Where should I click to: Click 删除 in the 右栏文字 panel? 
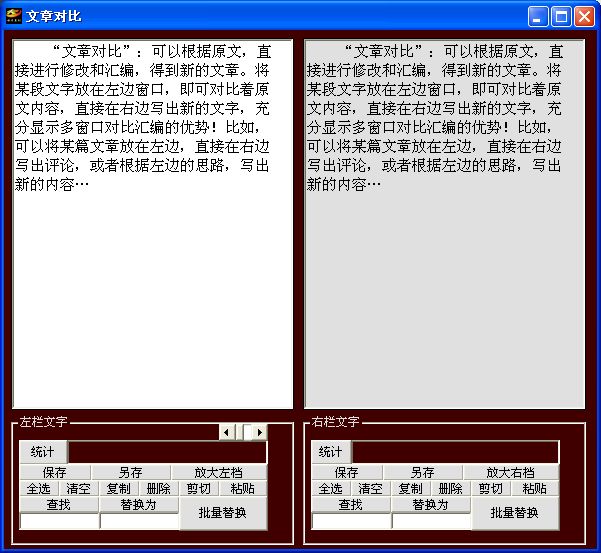click(450, 488)
